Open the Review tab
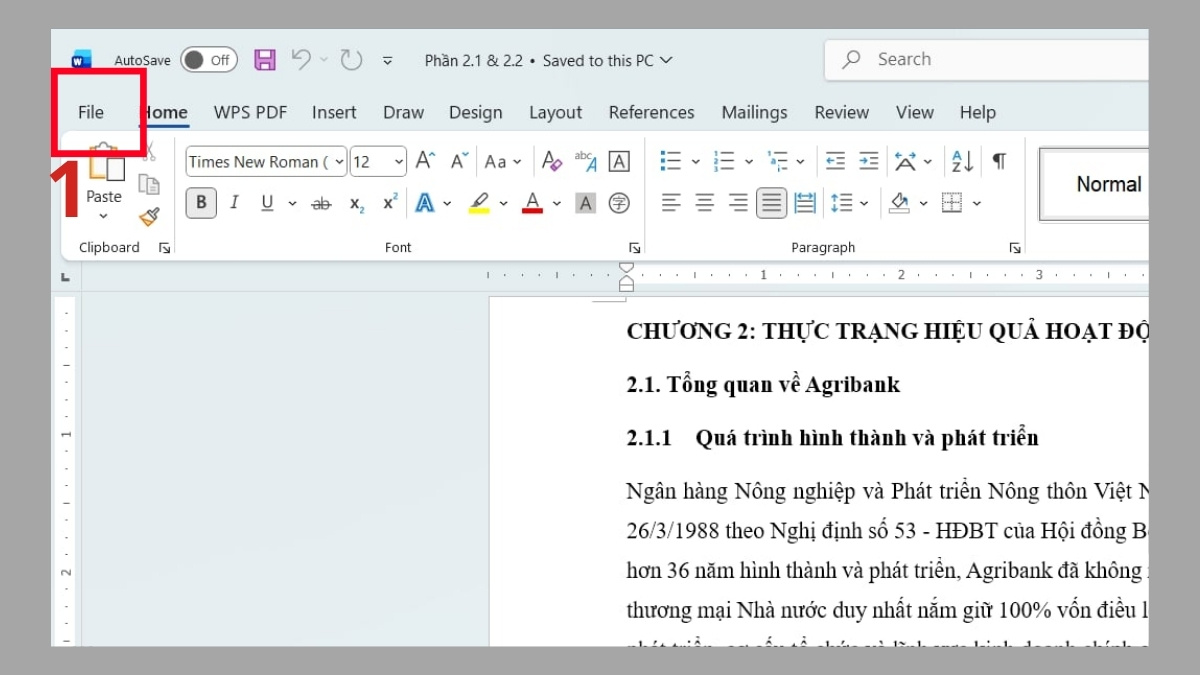 (841, 112)
